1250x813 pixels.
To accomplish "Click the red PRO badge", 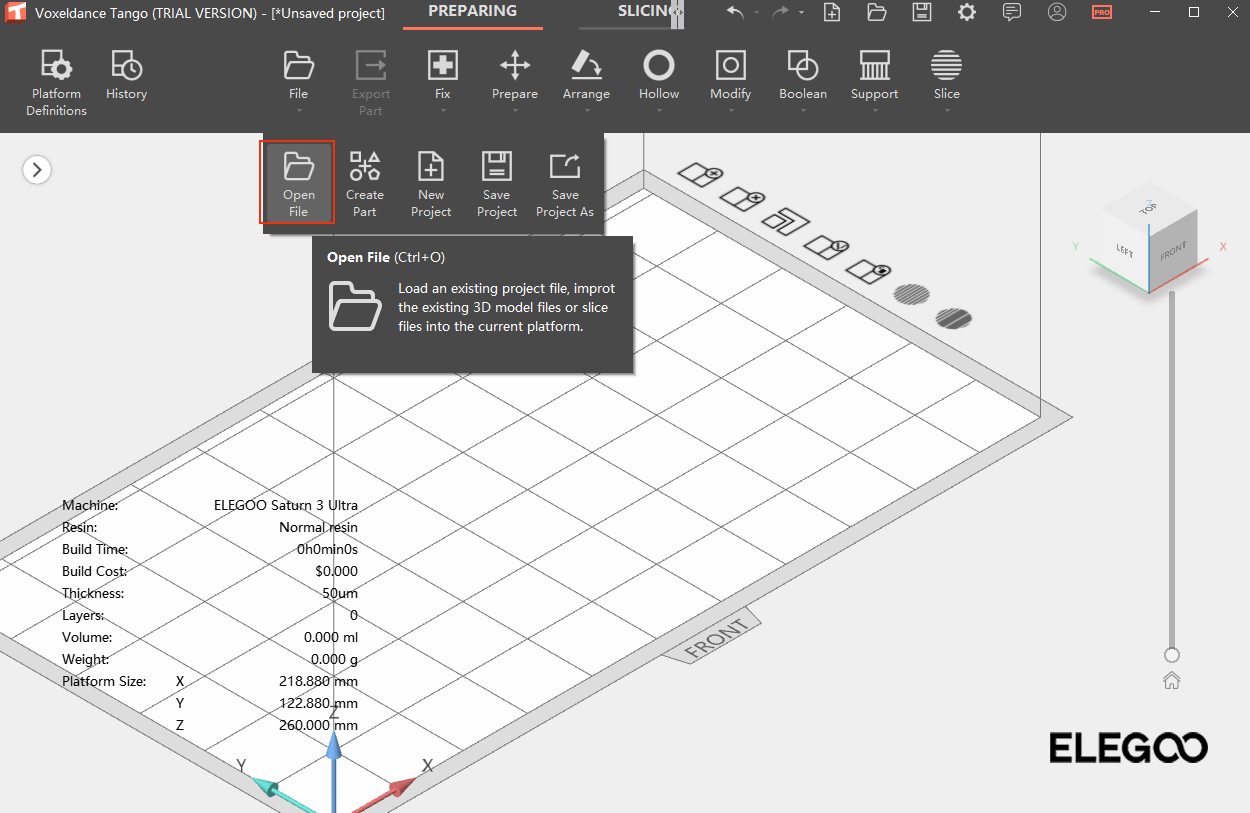I will [1102, 13].
